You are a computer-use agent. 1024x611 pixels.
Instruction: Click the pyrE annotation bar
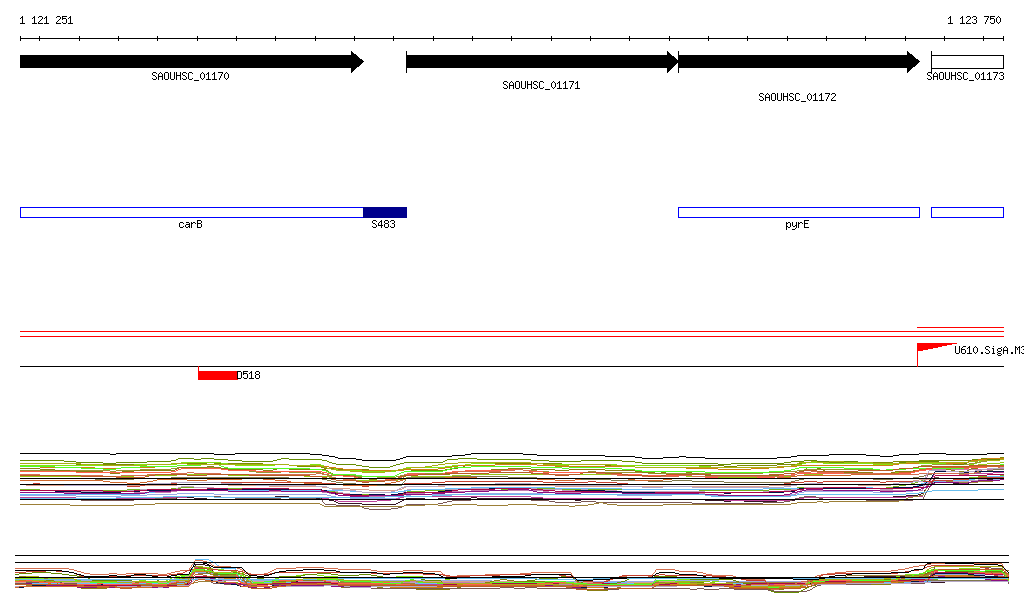797,212
